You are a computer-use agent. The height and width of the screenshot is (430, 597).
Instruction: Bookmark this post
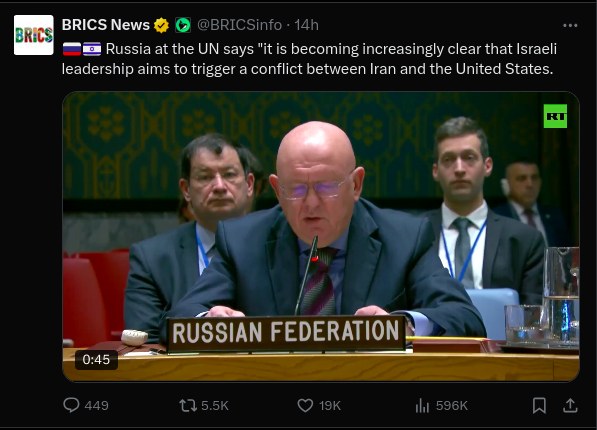coord(539,405)
